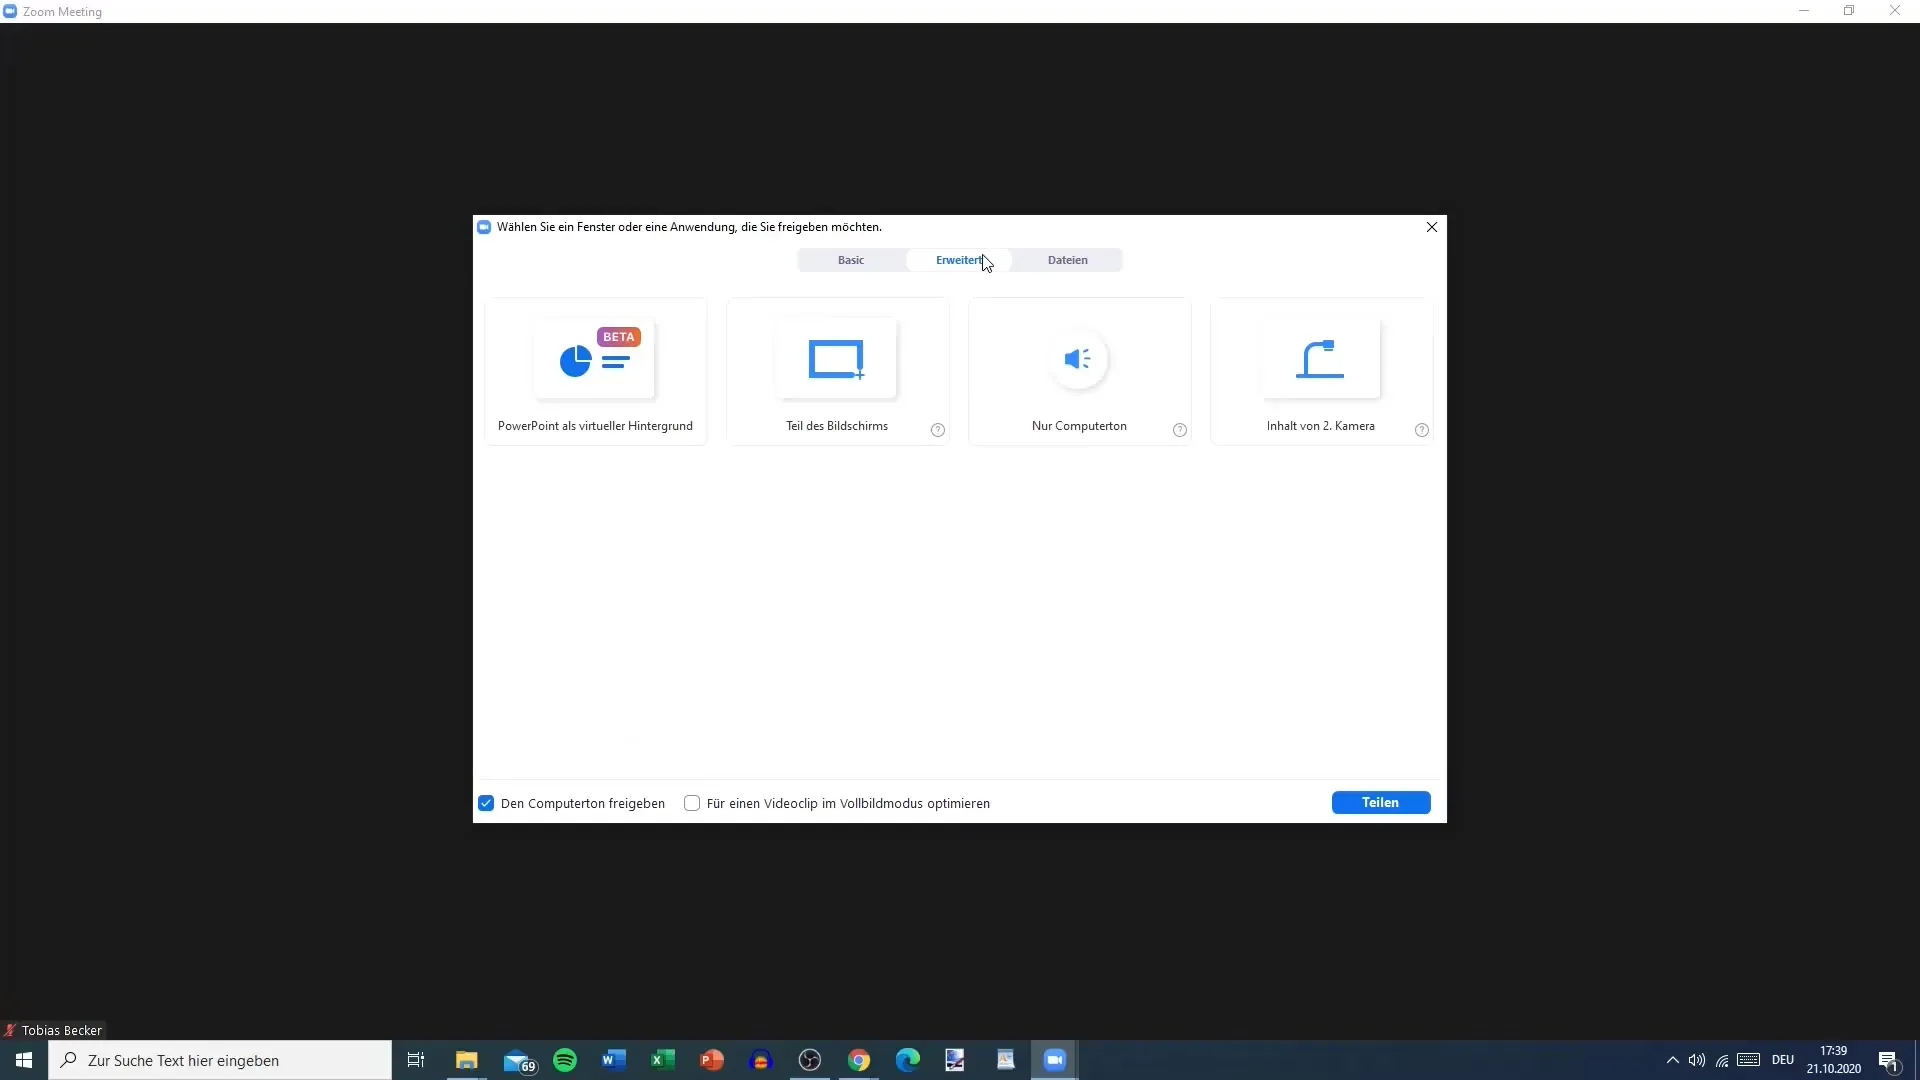The image size is (1920, 1080).
Task: Select Nur Computerton speaker icon
Action: [1078, 359]
